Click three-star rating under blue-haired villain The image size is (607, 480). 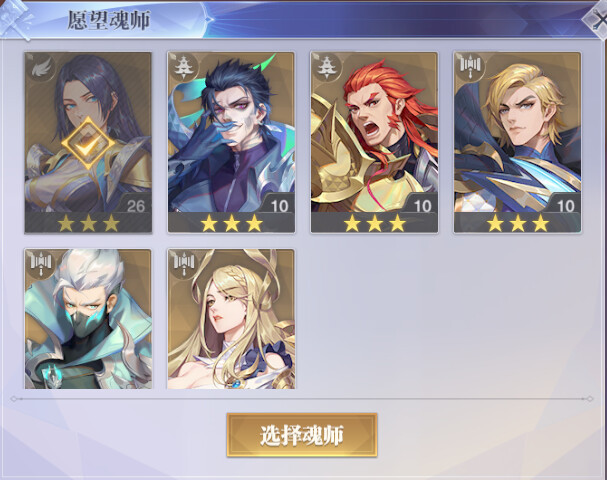pos(231,224)
